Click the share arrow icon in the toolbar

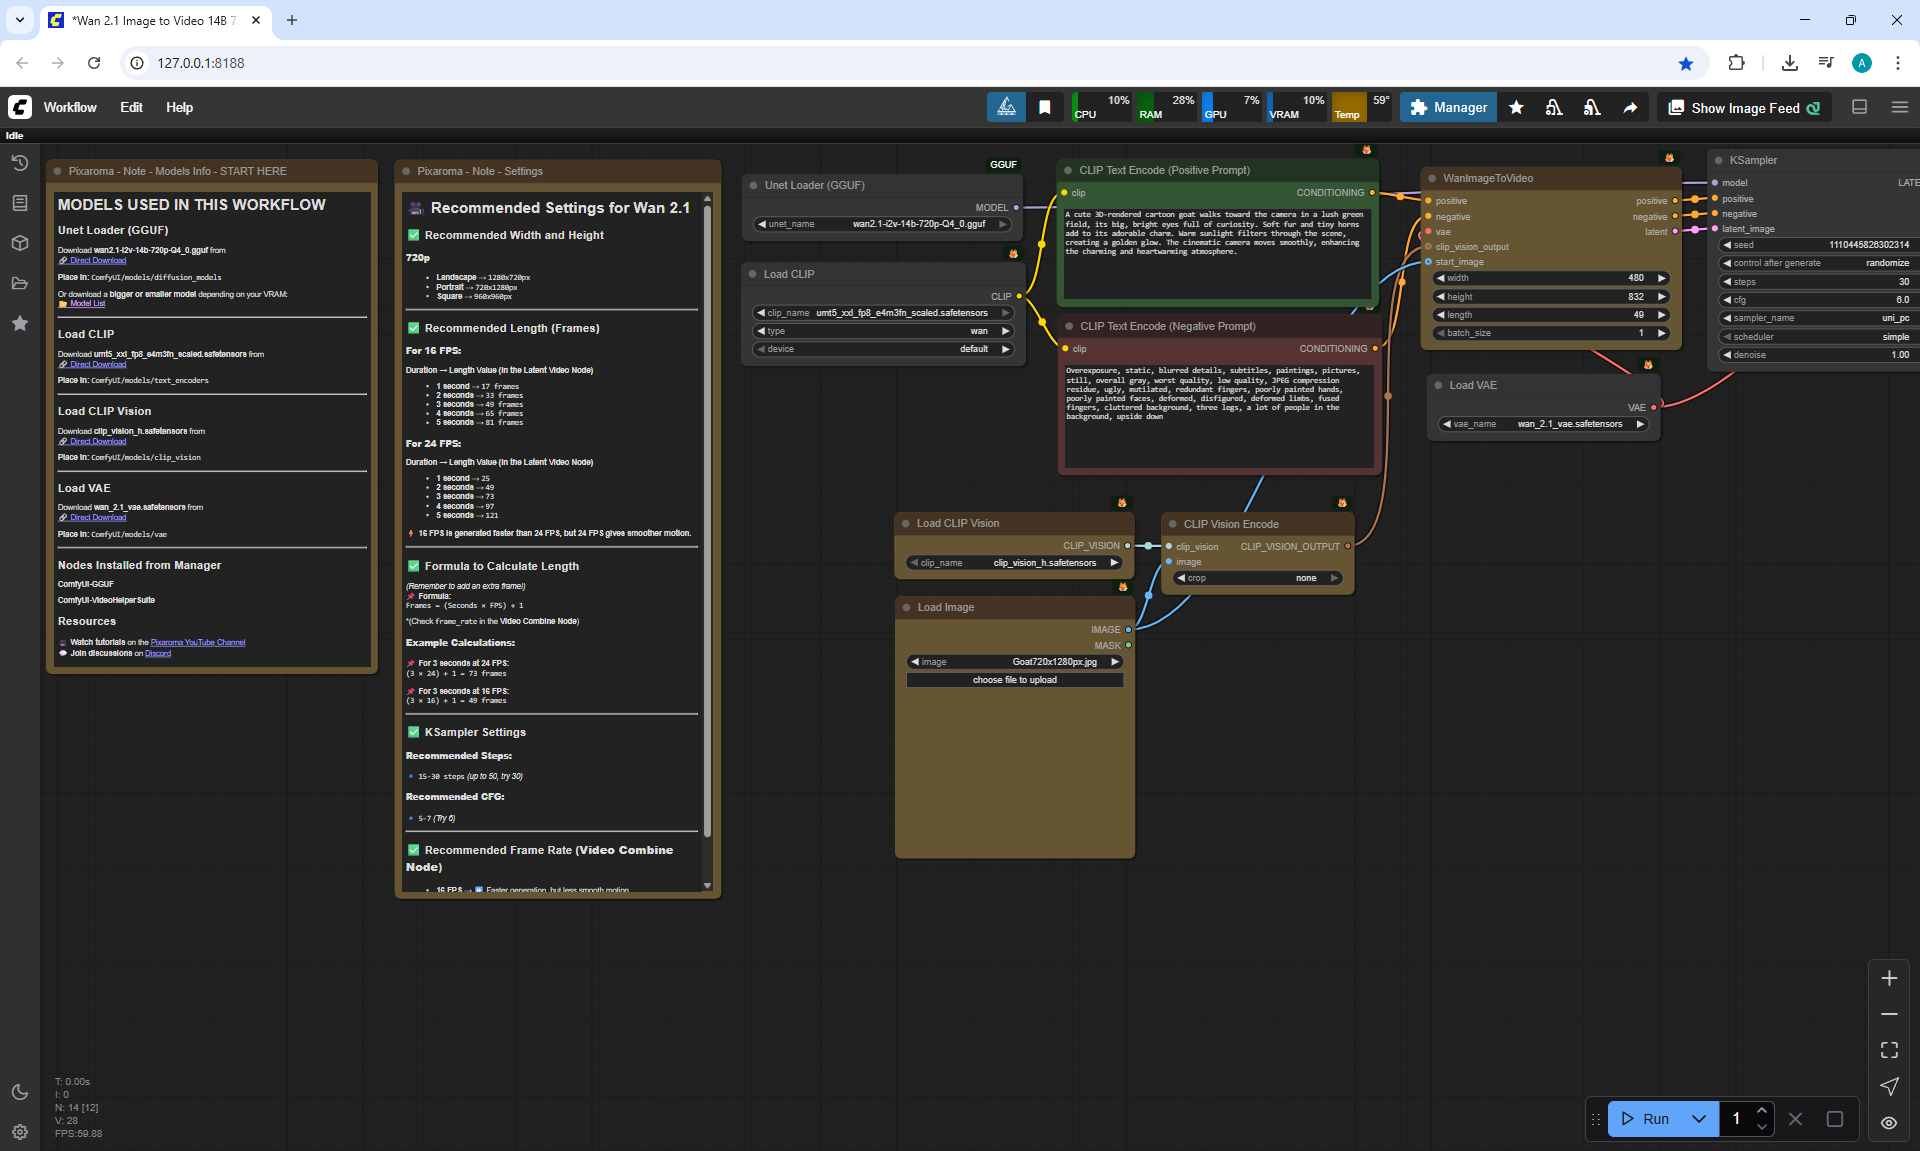pos(1630,108)
